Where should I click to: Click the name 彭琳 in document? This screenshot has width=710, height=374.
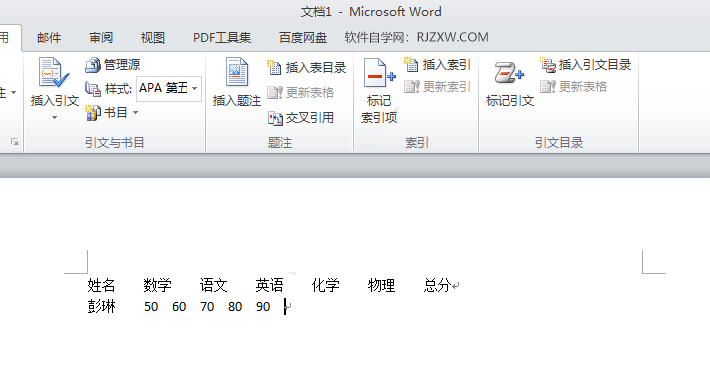pyautogui.click(x=101, y=307)
